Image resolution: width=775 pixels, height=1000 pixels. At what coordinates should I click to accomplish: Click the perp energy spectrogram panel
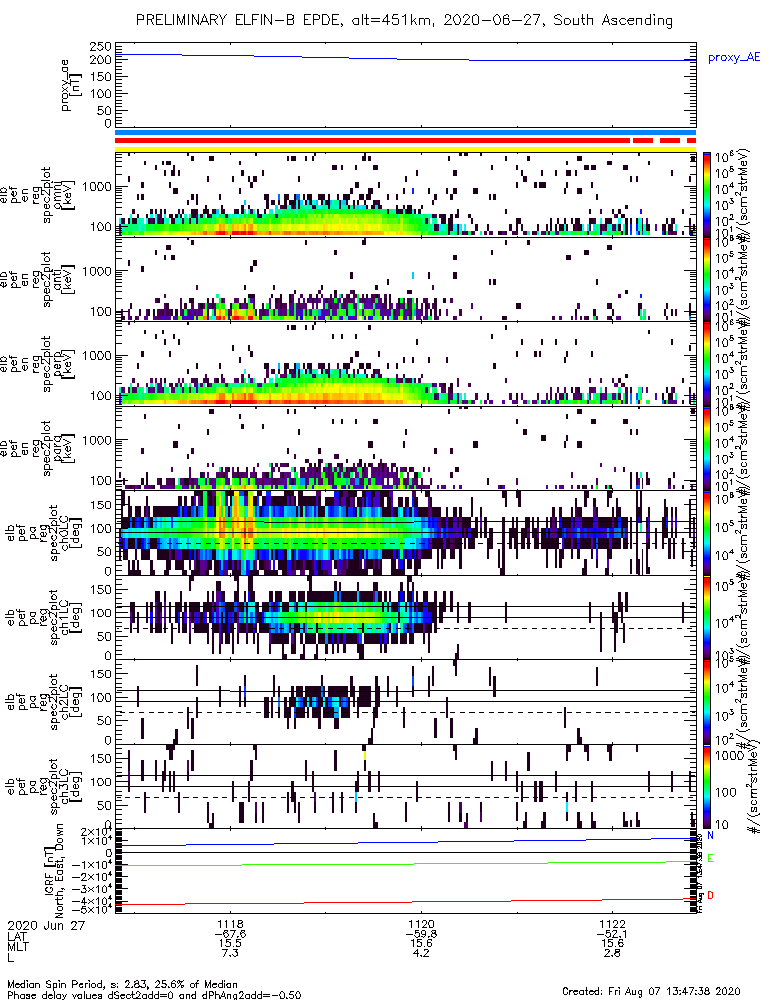tap(406, 364)
